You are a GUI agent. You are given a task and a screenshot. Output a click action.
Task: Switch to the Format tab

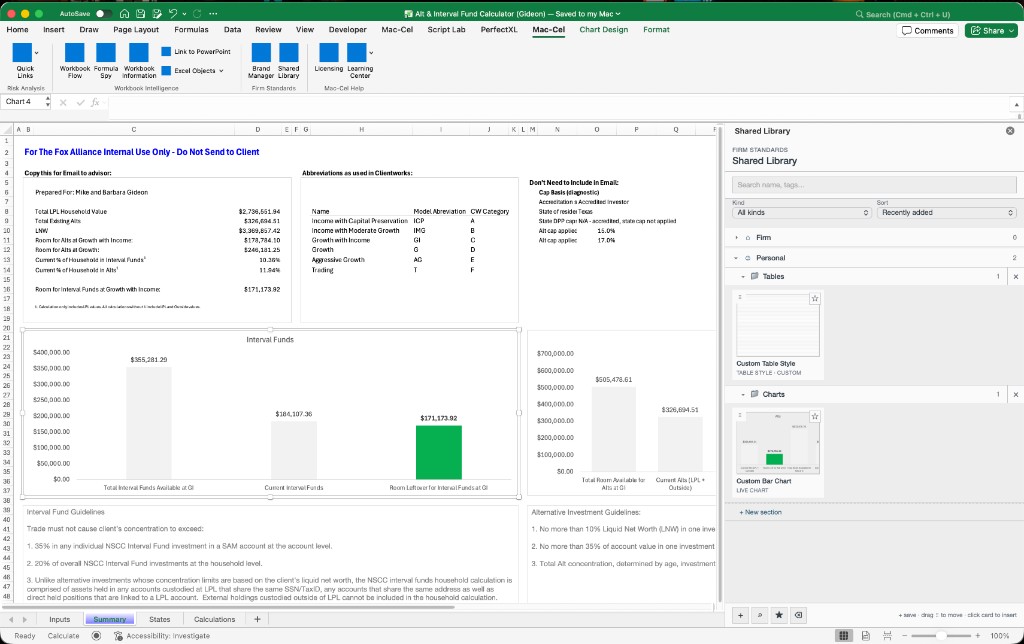[x=656, y=29]
